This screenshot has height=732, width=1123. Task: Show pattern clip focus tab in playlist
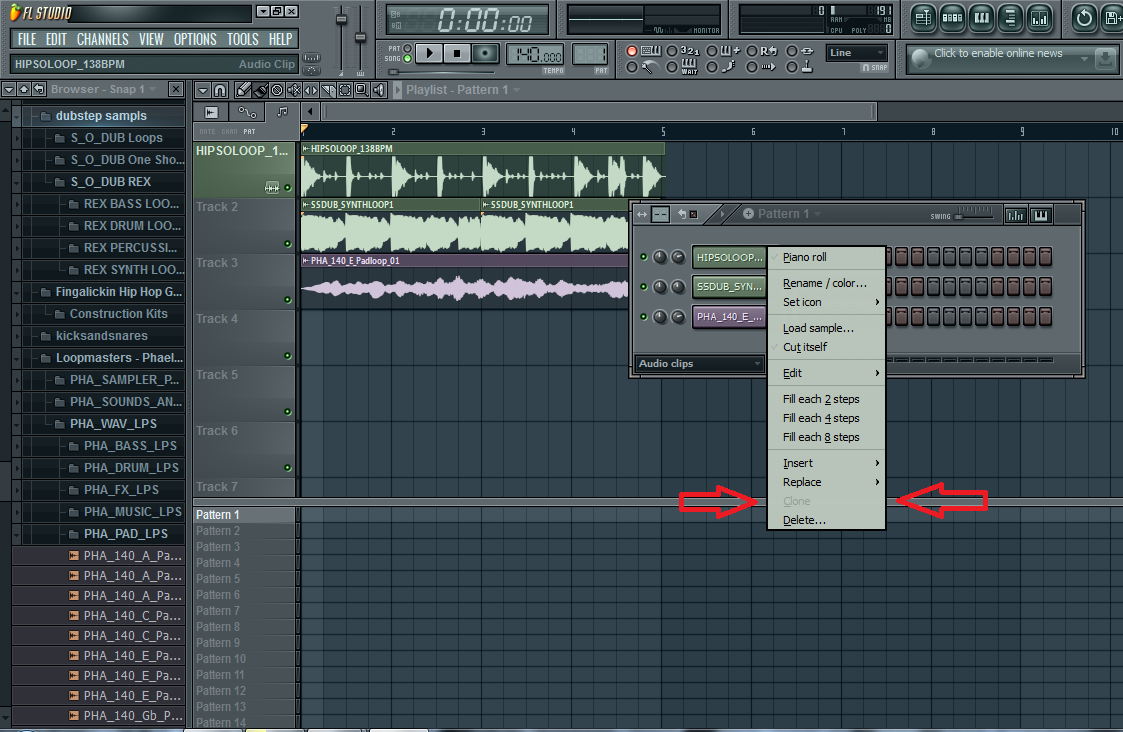click(282, 112)
